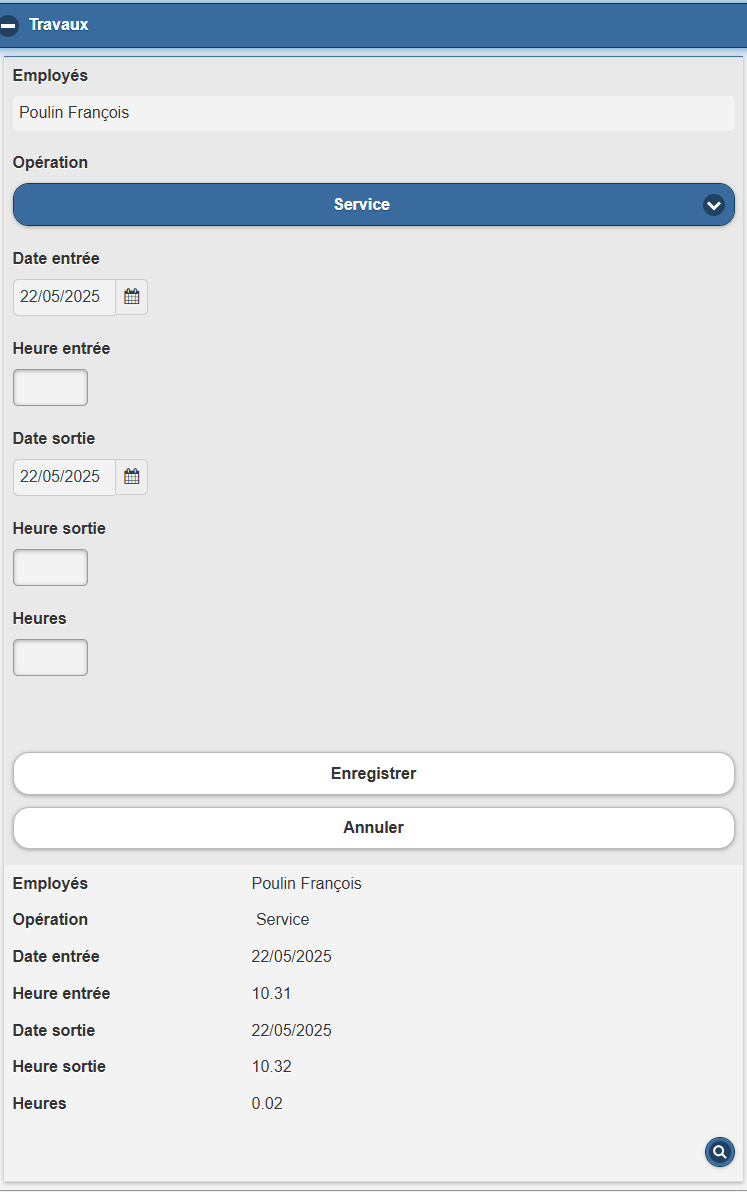Click the Travaux header title

(x=59, y=24)
